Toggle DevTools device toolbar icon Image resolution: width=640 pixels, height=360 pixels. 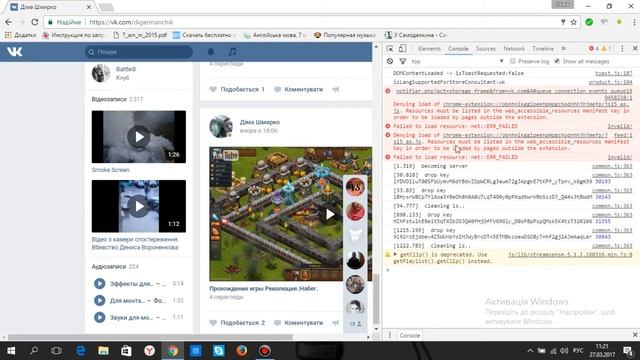[402, 49]
